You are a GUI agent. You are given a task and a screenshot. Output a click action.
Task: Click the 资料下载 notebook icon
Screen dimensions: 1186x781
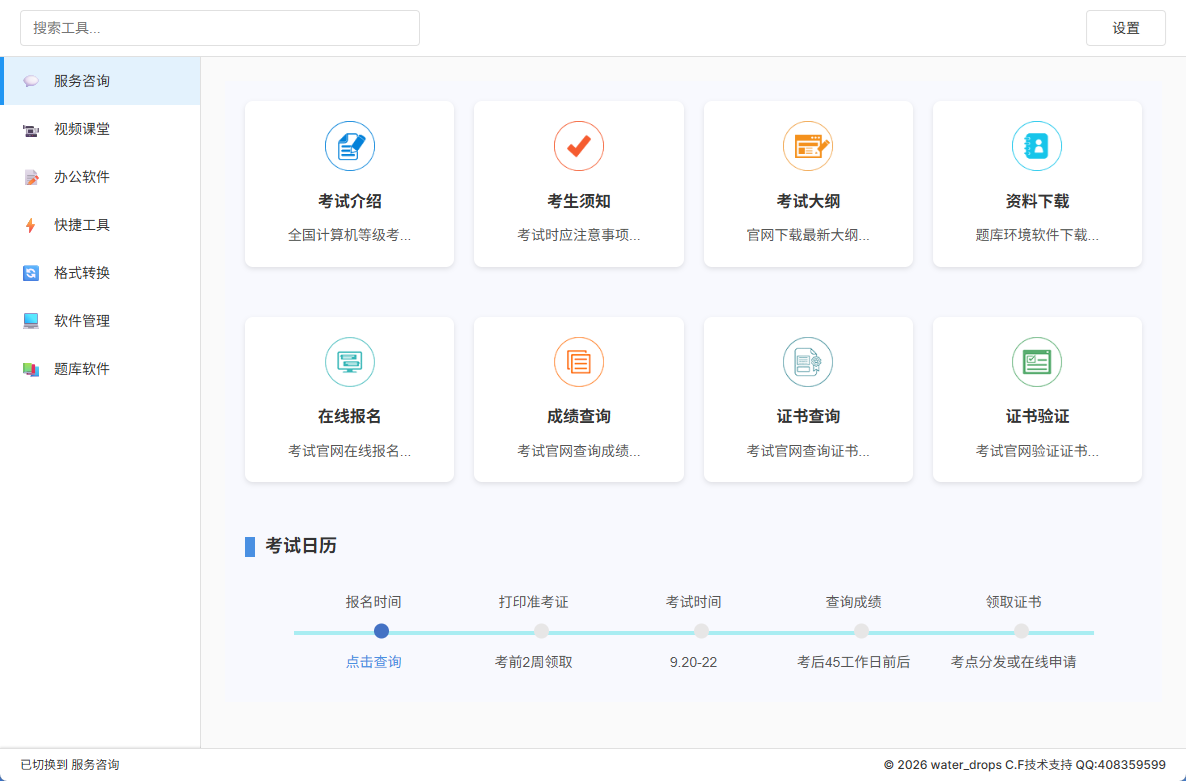coord(1037,145)
